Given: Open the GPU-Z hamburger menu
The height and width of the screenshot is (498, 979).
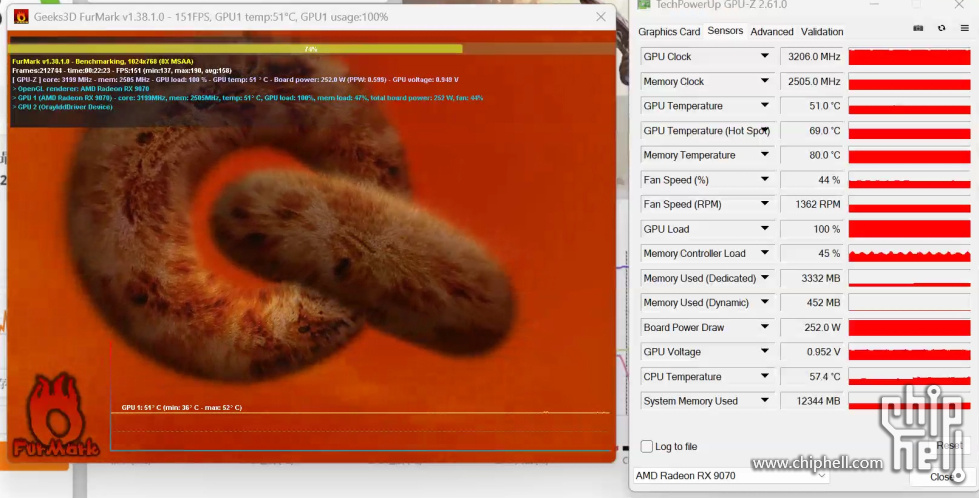Looking at the screenshot, I should [x=965, y=29].
